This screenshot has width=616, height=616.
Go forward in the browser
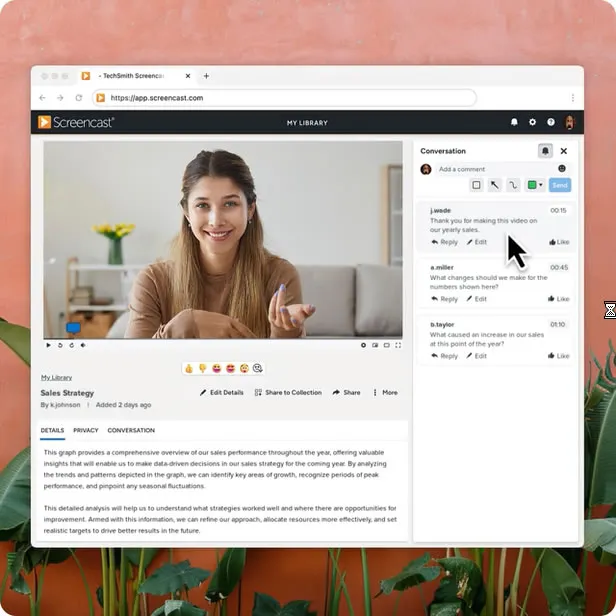pos(60,98)
